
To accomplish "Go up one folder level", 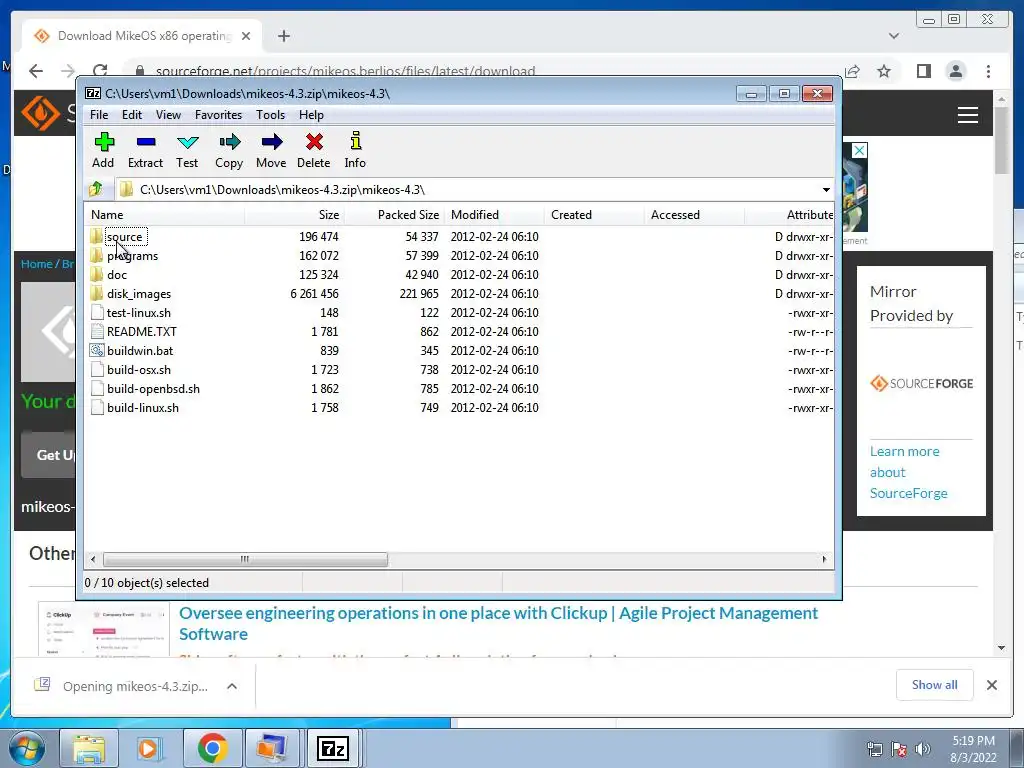I will coord(96,189).
